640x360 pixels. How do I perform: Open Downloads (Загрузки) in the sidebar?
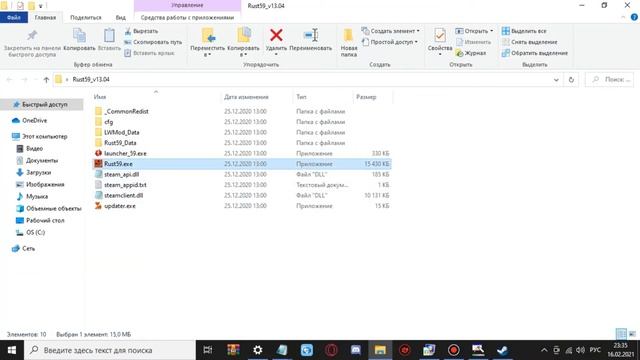click(x=38, y=172)
